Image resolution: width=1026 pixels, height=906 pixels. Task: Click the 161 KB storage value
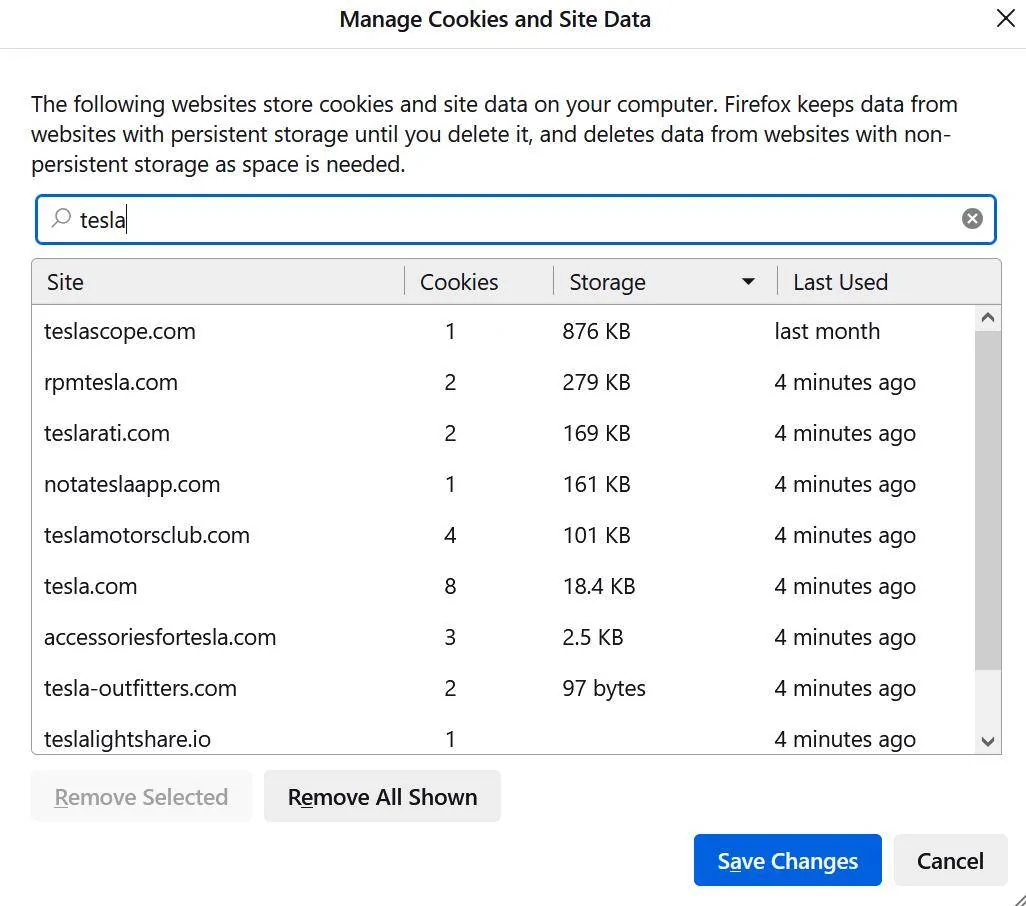coord(596,484)
